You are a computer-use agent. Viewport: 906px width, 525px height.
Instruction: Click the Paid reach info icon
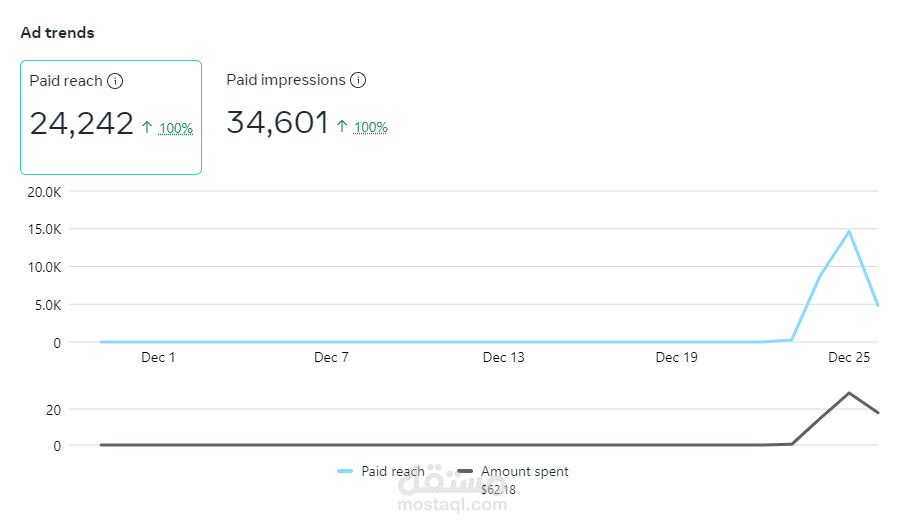point(115,81)
